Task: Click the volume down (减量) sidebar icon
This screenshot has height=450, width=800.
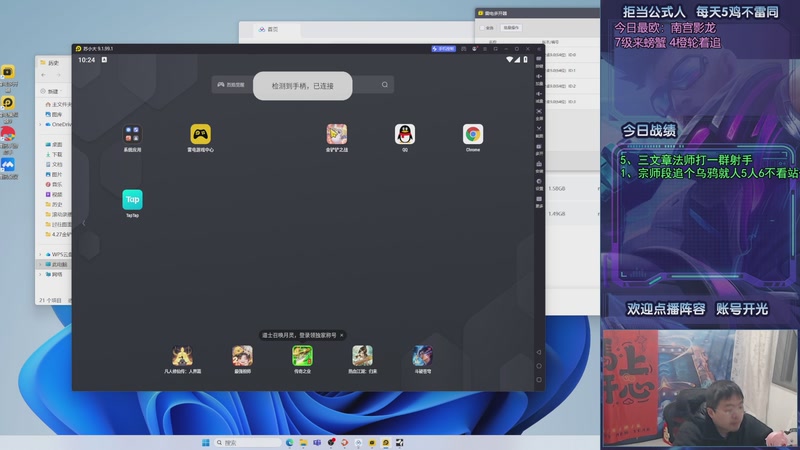Action: click(x=539, y=96)
